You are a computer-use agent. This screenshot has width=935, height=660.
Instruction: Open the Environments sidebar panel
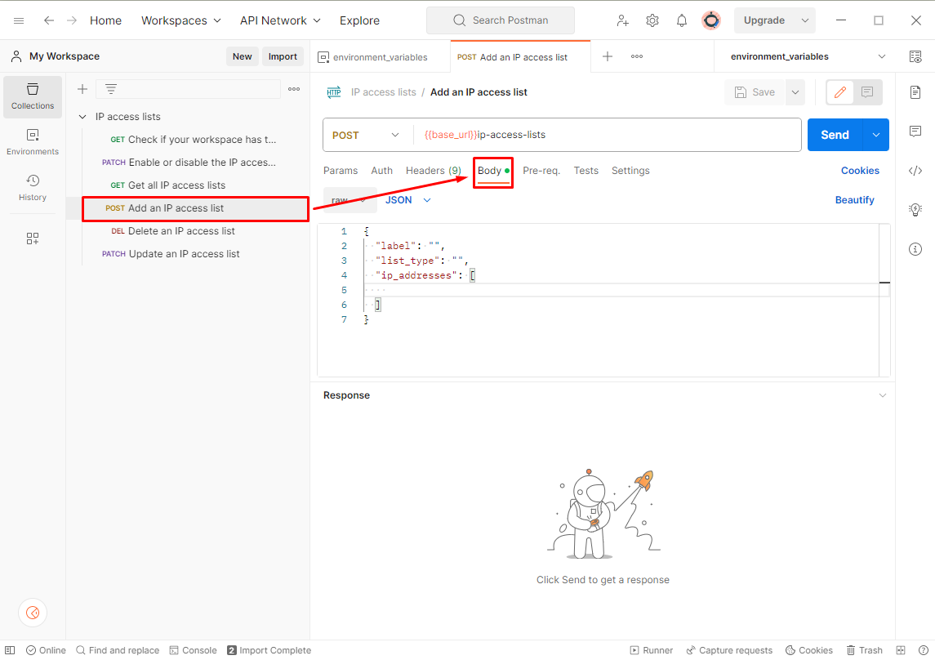[x=32, y=142]
